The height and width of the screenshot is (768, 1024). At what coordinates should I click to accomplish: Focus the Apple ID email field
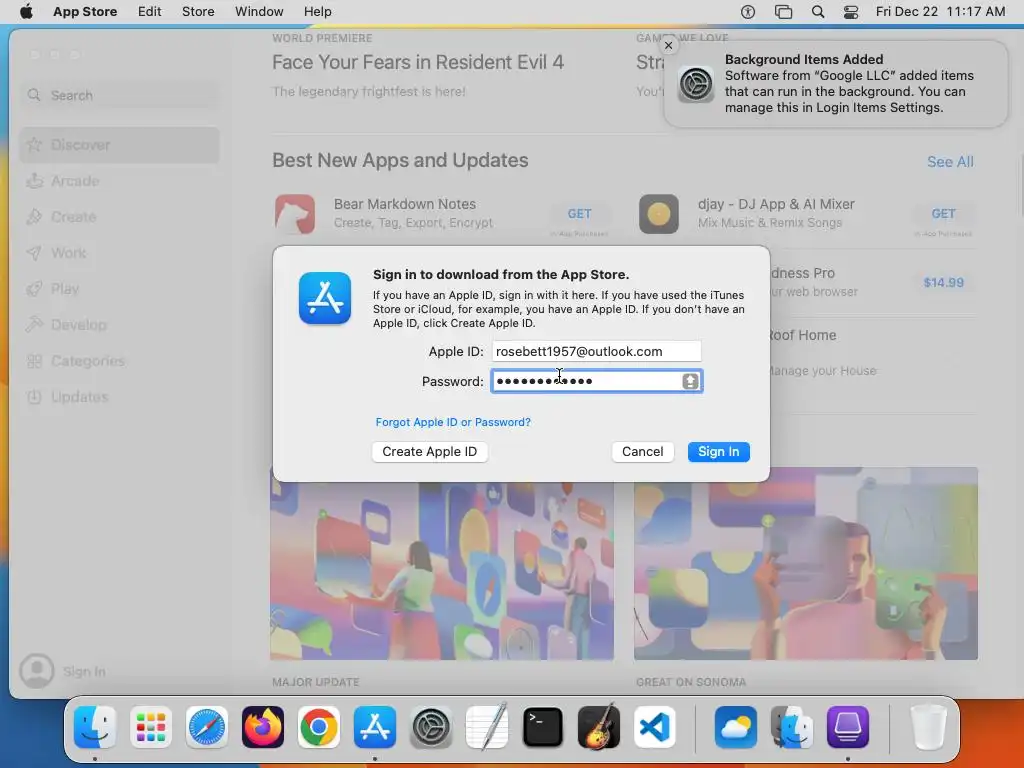pos(596,351)
